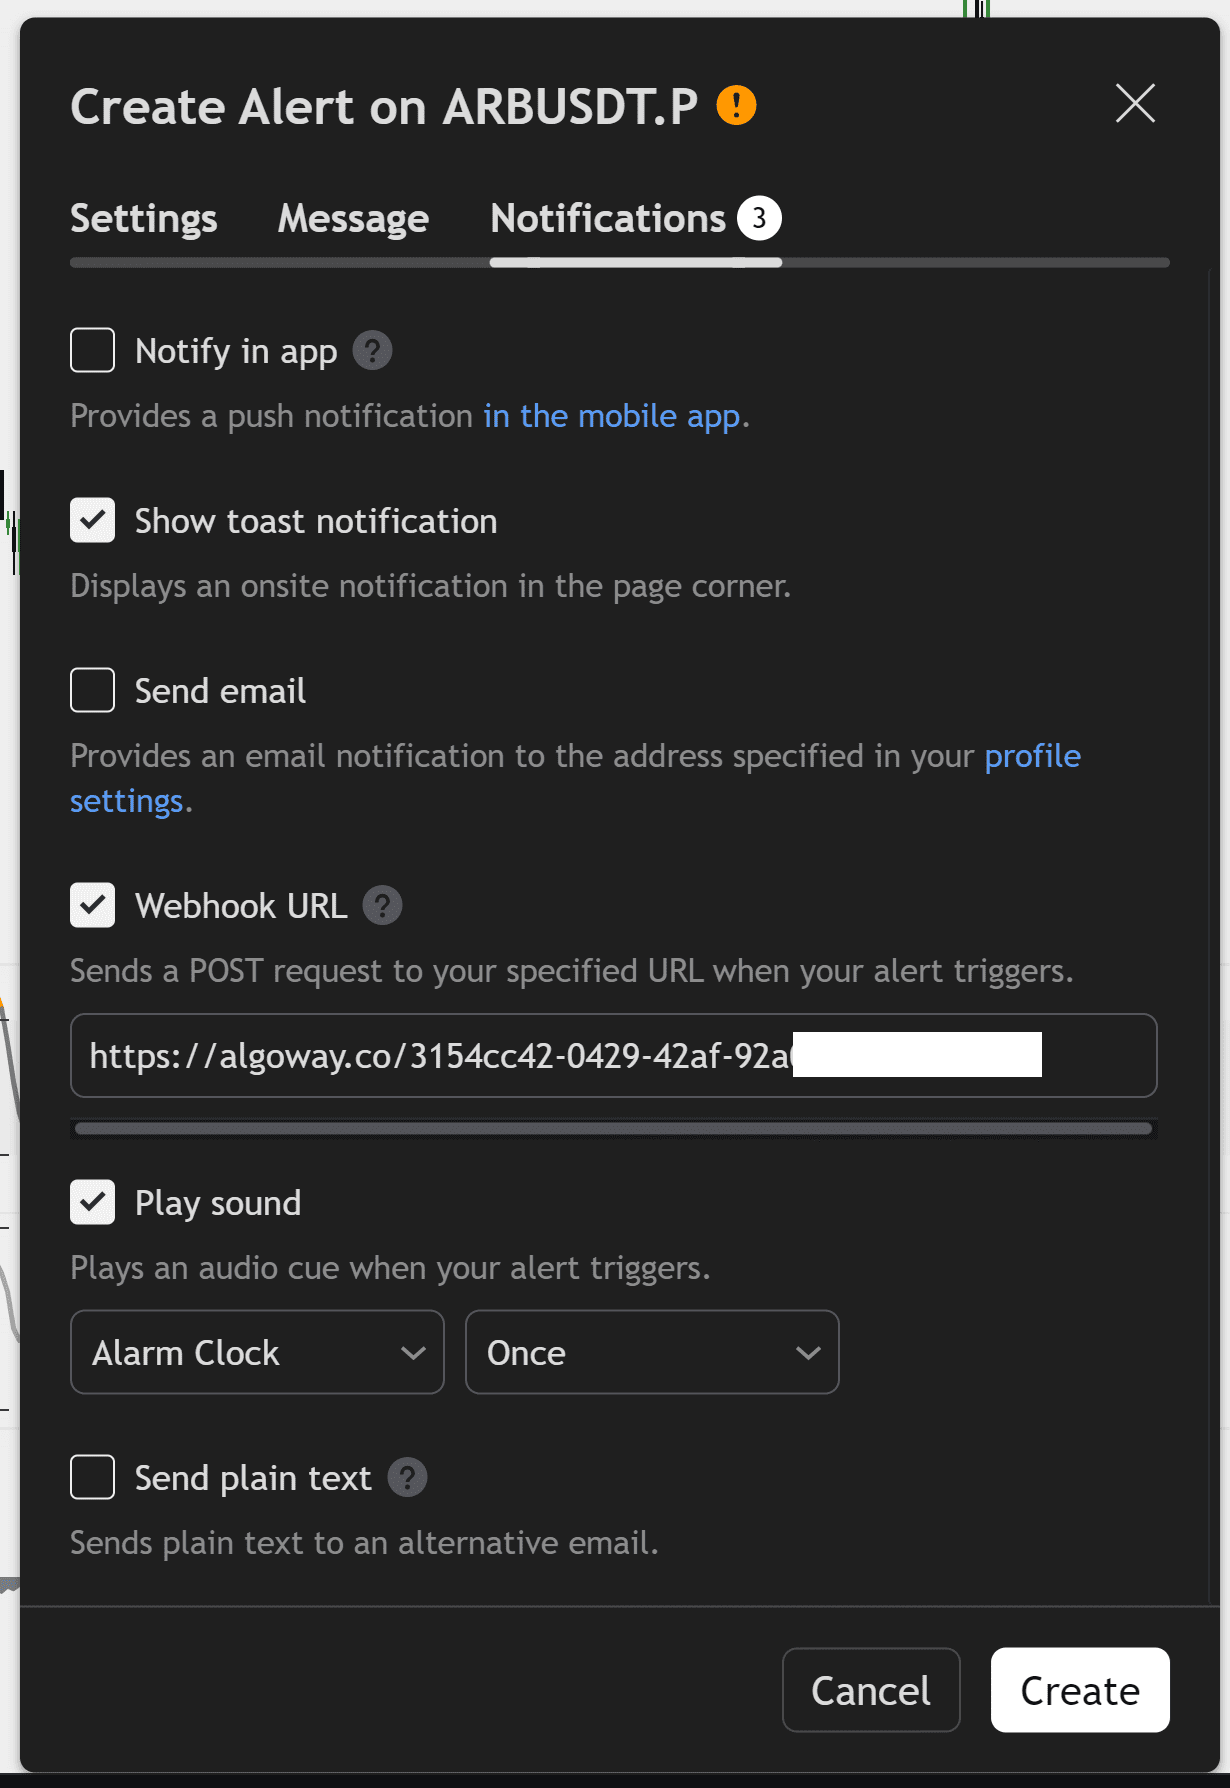
Task: Click the horizontal scrollbar under the webhook field
Action: coord(614,1129)
